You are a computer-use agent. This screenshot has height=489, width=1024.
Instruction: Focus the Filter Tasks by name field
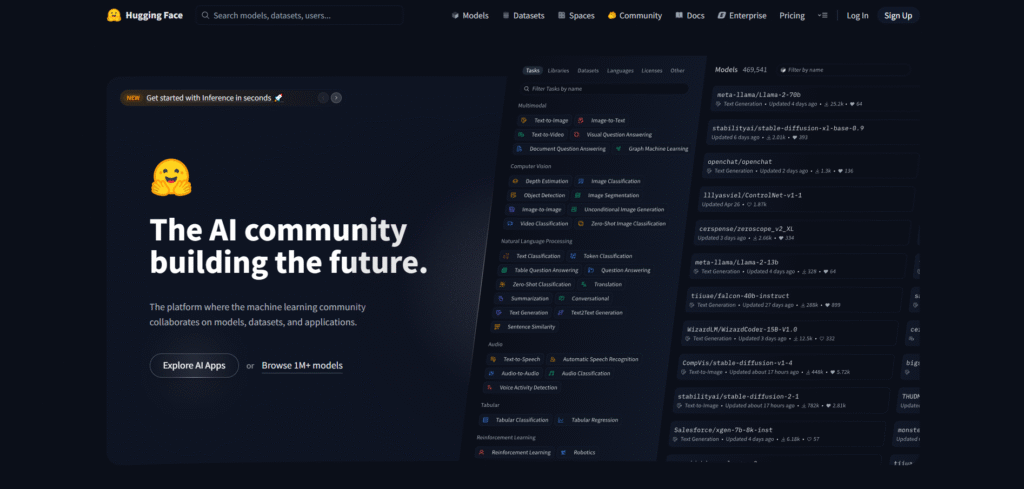(x=604, y=89)
